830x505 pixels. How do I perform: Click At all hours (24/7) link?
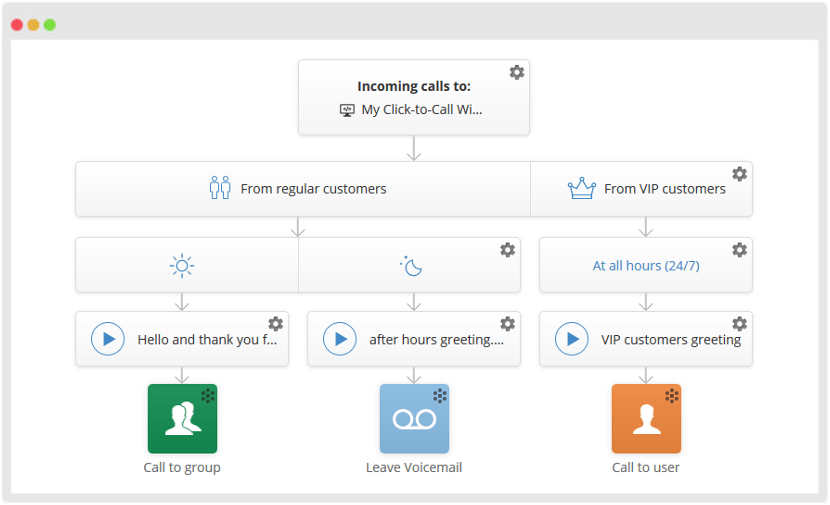click(646, 266)
